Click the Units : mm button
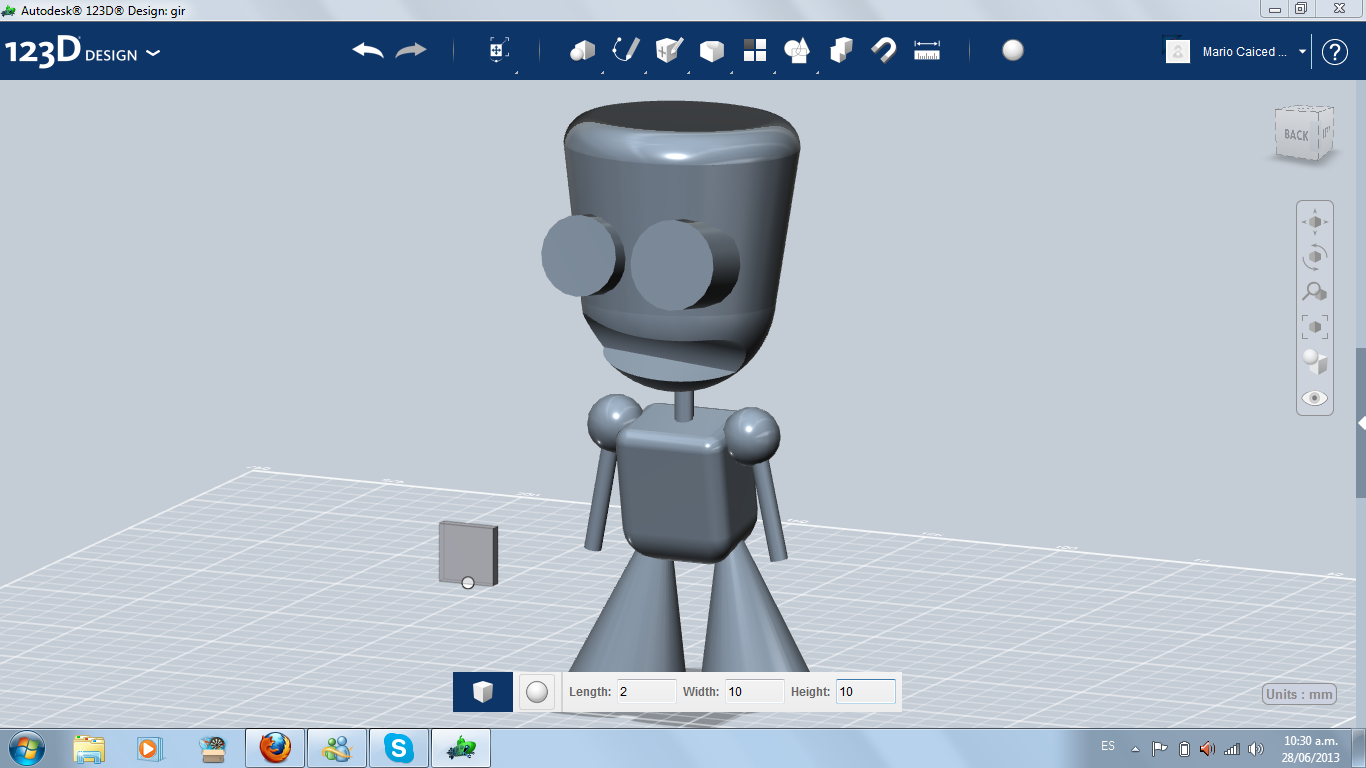1366x768 pixels. coord(1300,695)
